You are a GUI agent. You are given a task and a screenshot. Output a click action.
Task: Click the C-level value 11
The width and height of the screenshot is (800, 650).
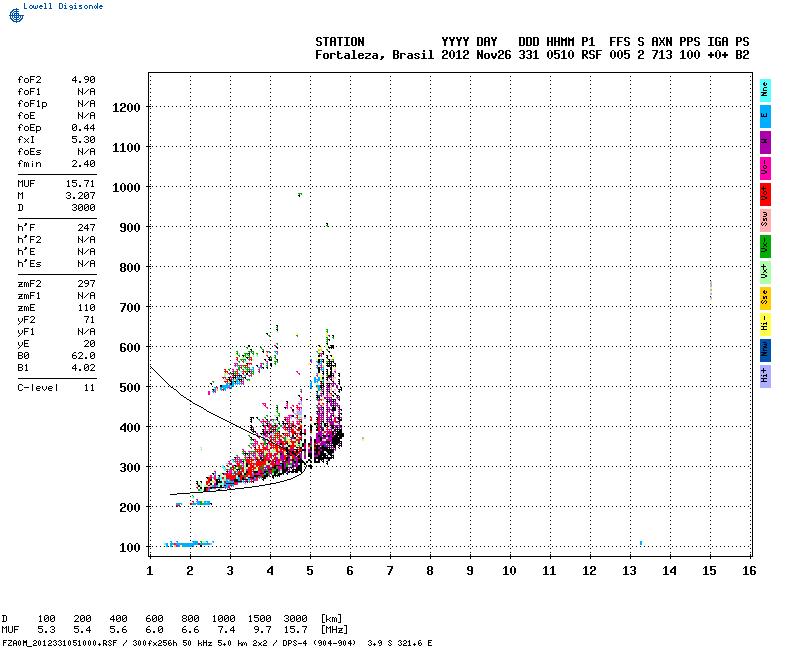click(x=89, y=388)
